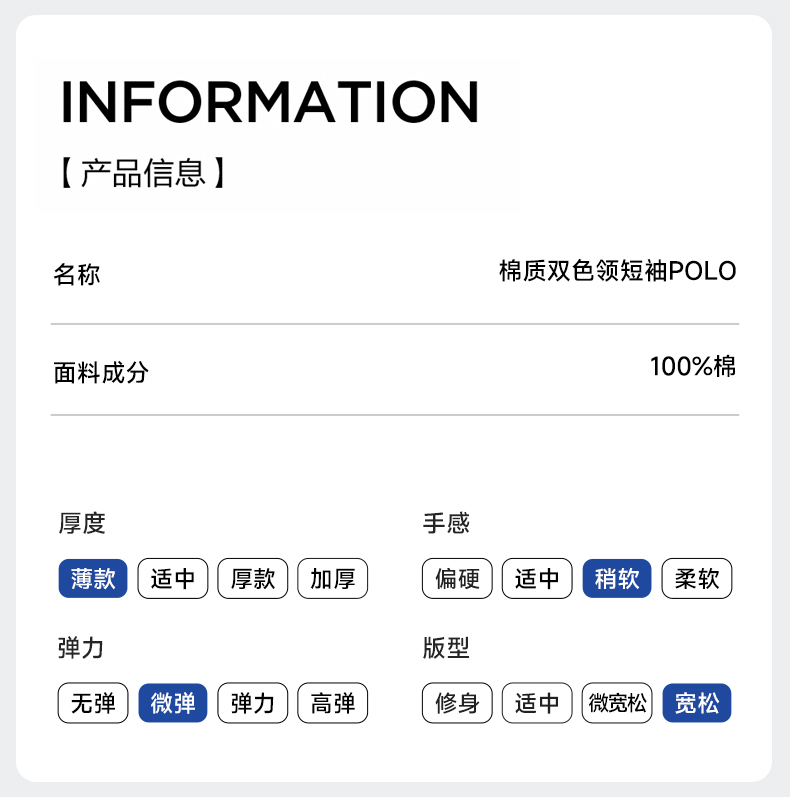The height and width of the screenshot is (797, 790).
Task: Select the 薄款 thickness option
Action: [93, 578]
